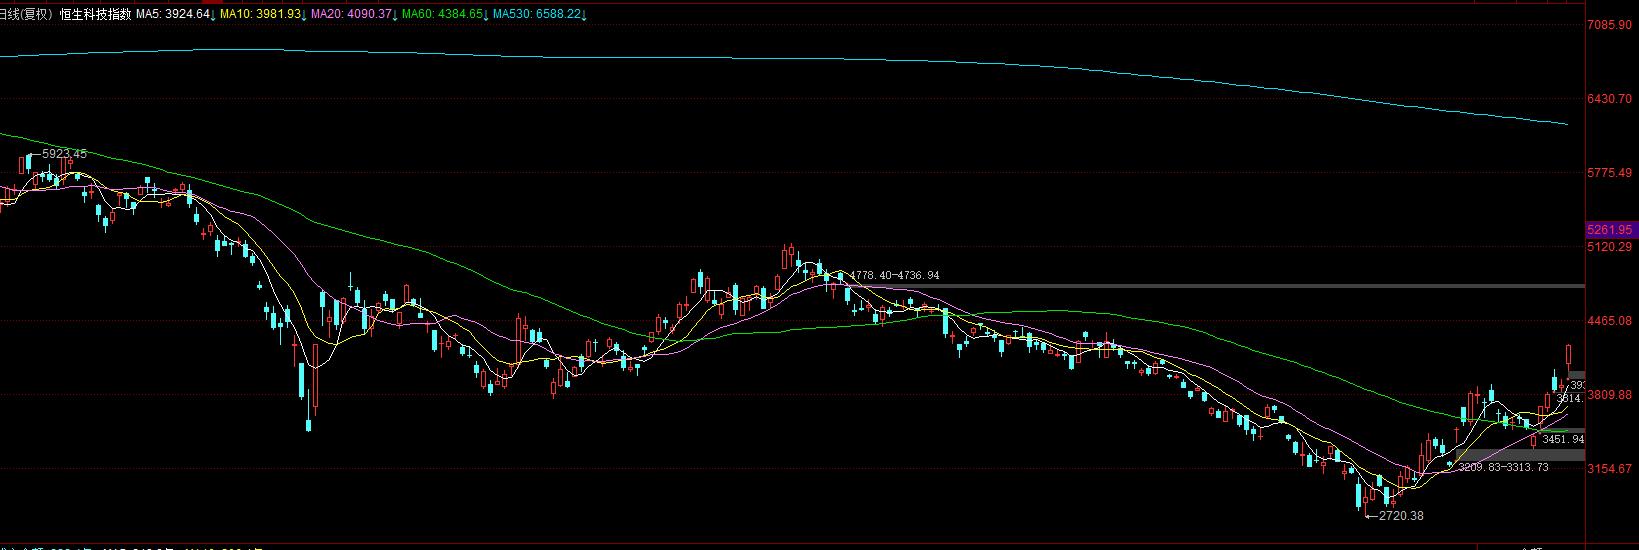Screen dimensions: 1639x550
Task: Click the long gray 4778.40-4736.94 gap line
Action: pyautogui.click(x=1215, y=286)
